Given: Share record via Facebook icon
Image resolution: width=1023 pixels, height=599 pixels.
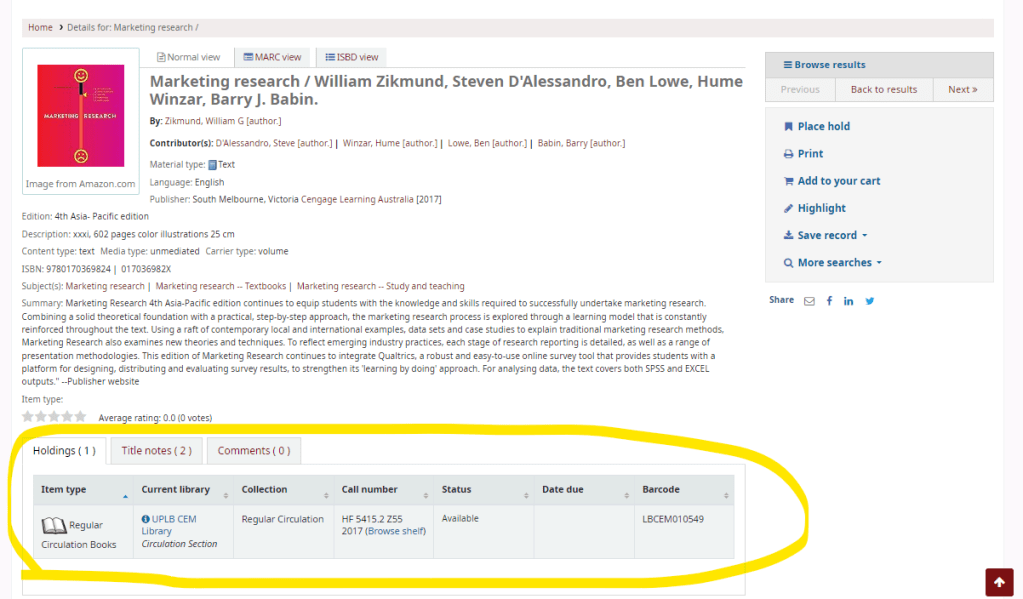Looking at the screenshot, I should [829, 301].
